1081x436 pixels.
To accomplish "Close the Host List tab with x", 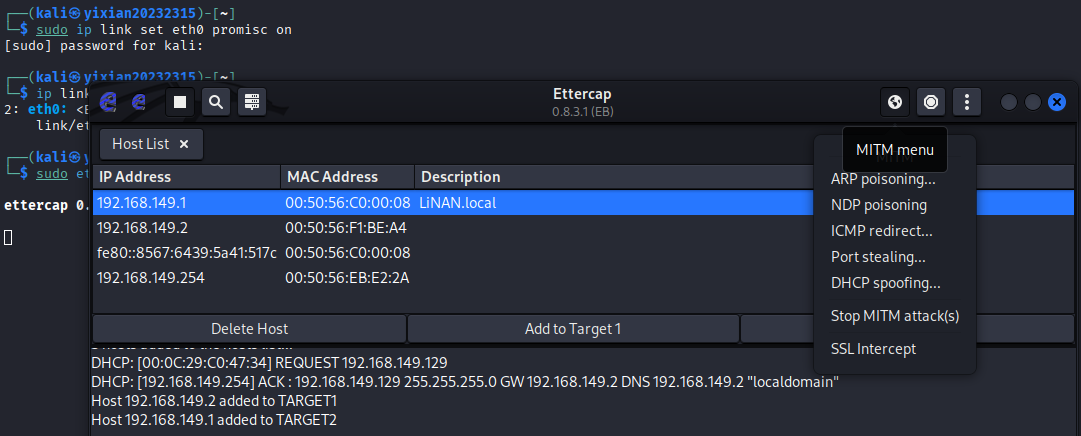I will 184,144.
